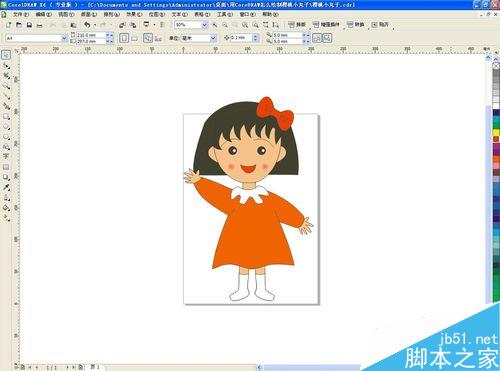Viewport: 500px width, 371px height.
Task: Select the Interactive Fill tool in the toolbox
Action: [6, 218]
